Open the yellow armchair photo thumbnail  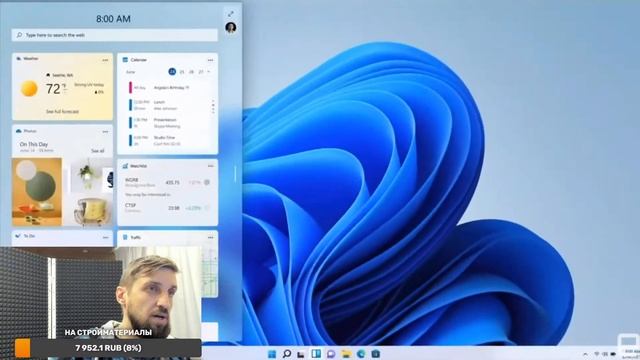[92, 211]
